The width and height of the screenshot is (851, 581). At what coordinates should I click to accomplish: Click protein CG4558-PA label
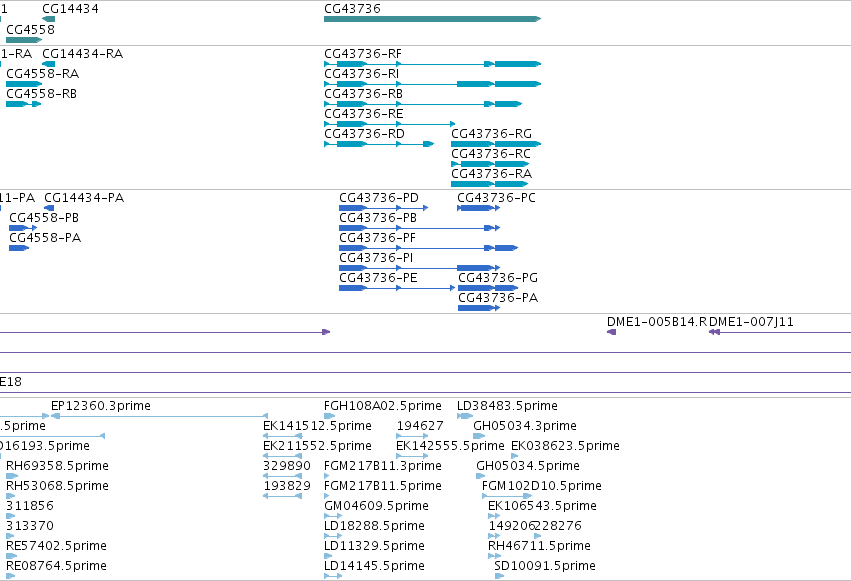(45, 238)
